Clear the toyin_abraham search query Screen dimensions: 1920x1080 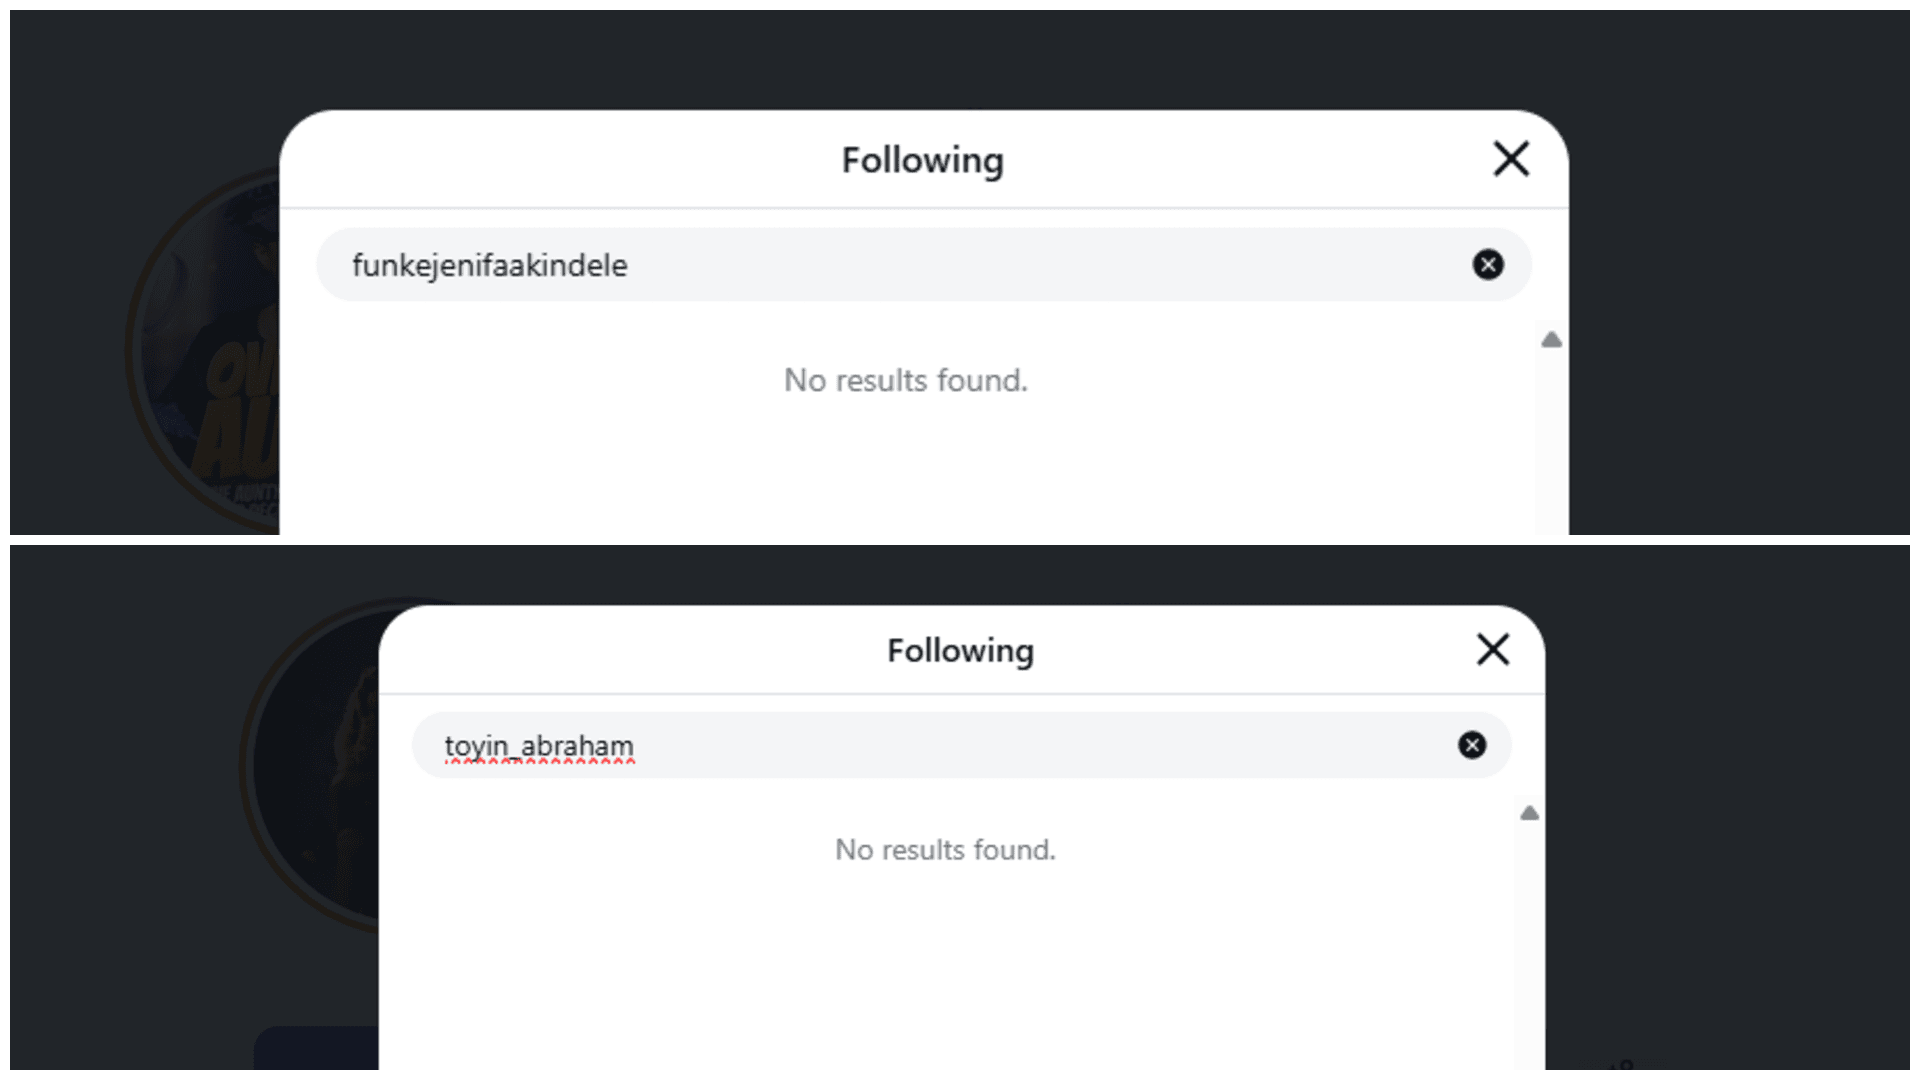(1472, 745)
